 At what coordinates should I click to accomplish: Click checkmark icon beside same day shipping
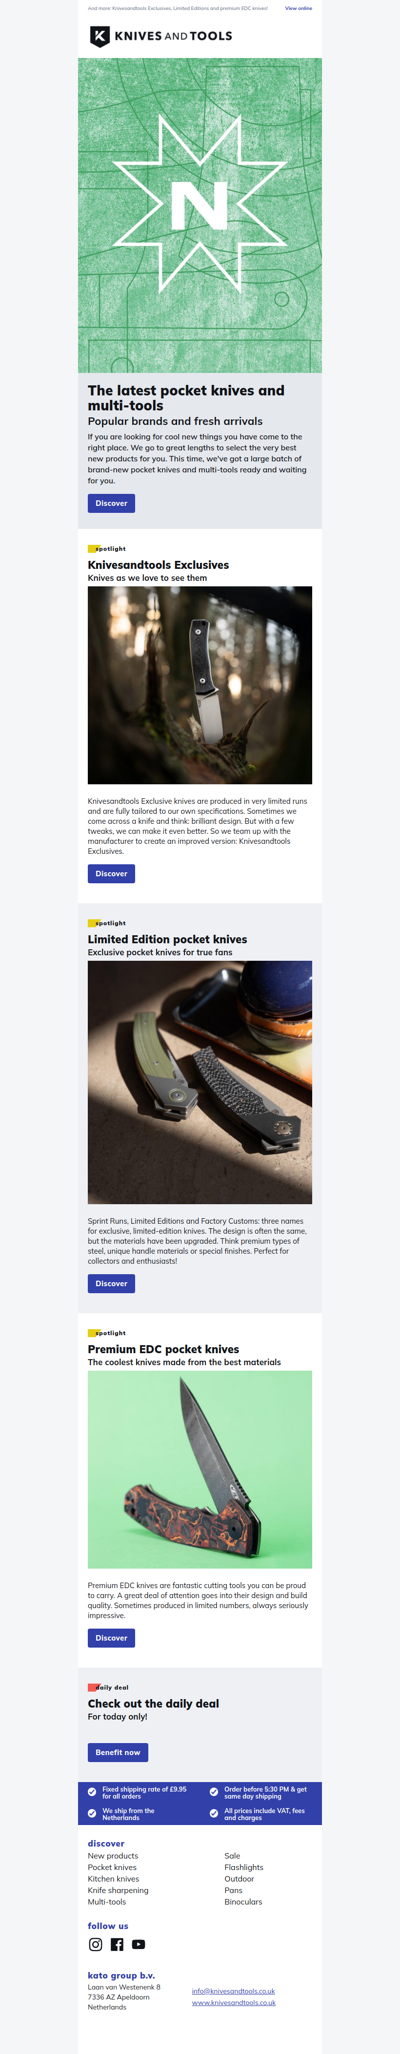214,1792
